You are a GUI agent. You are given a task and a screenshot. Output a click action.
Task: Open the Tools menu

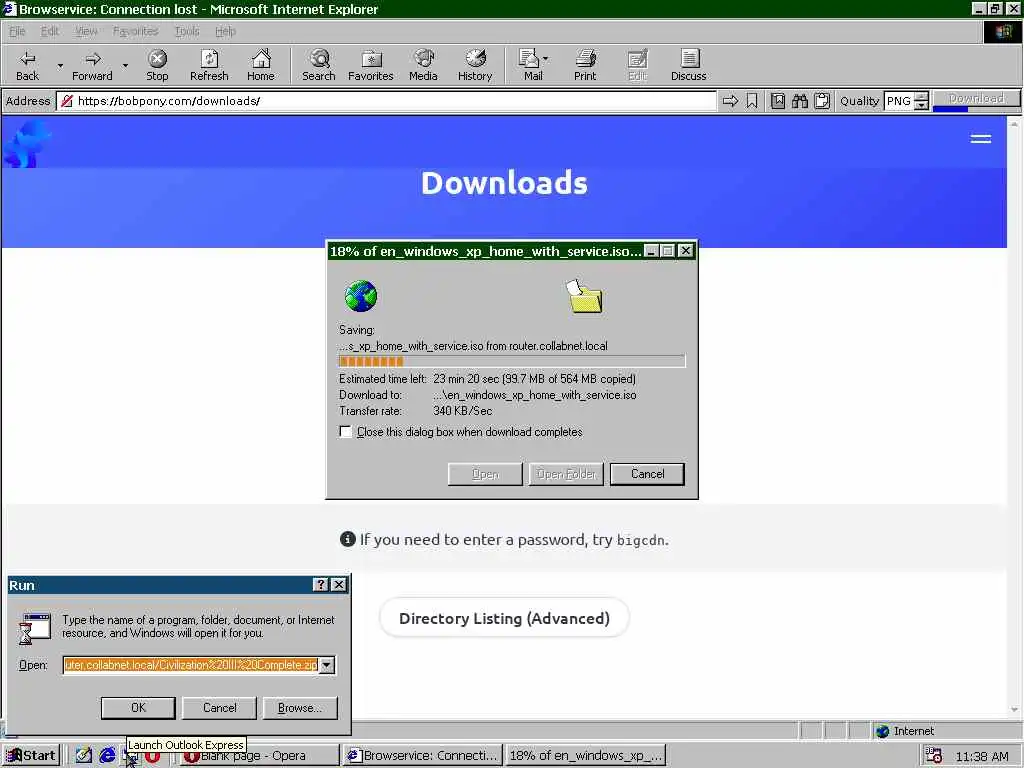(x=187, y=31)
